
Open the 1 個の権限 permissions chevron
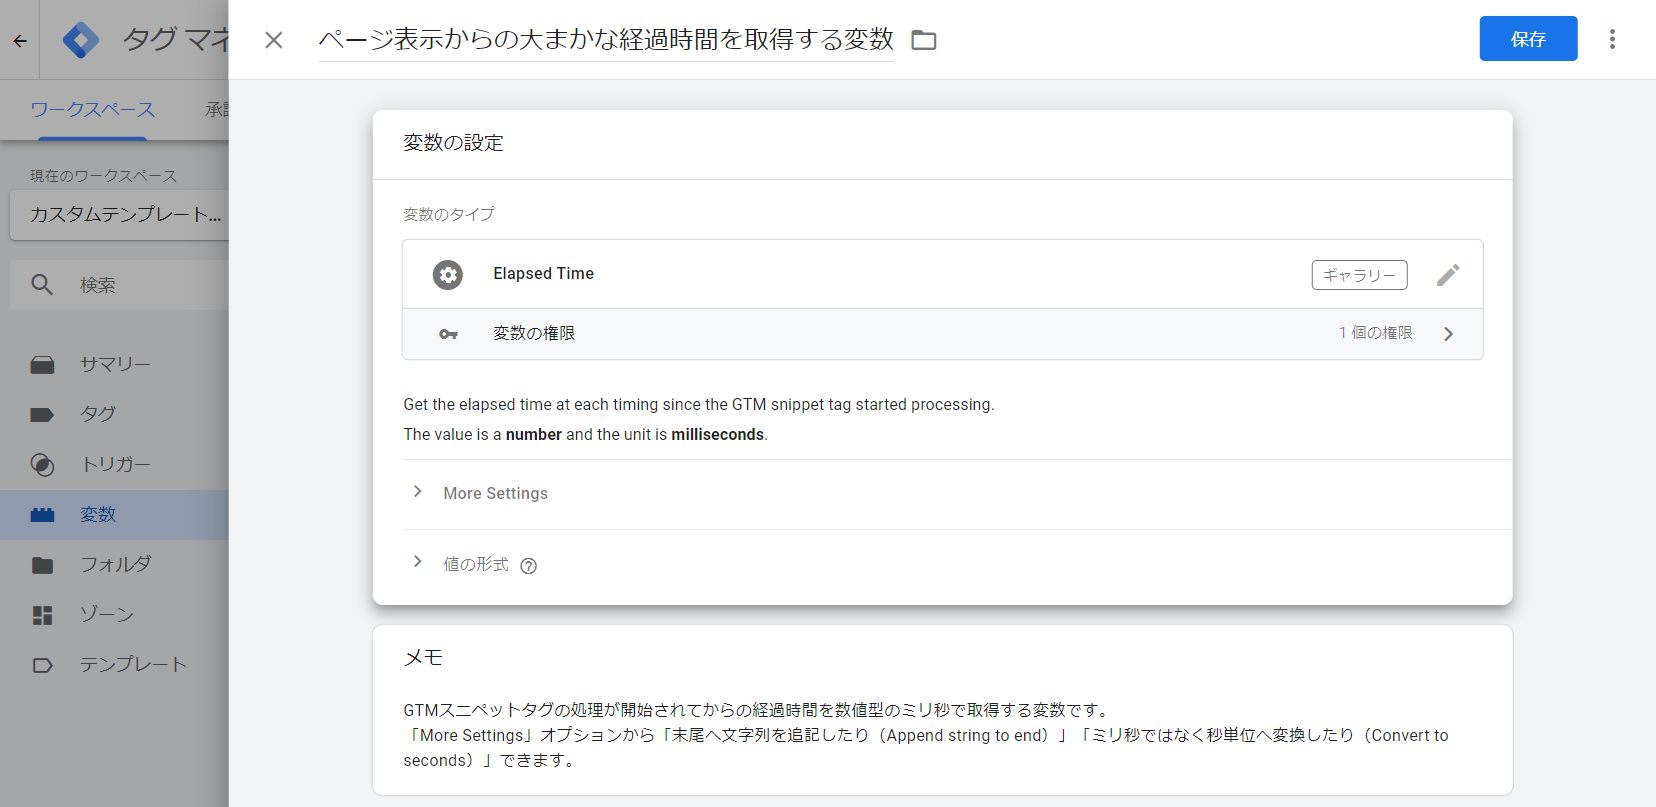click(1448, 334)
